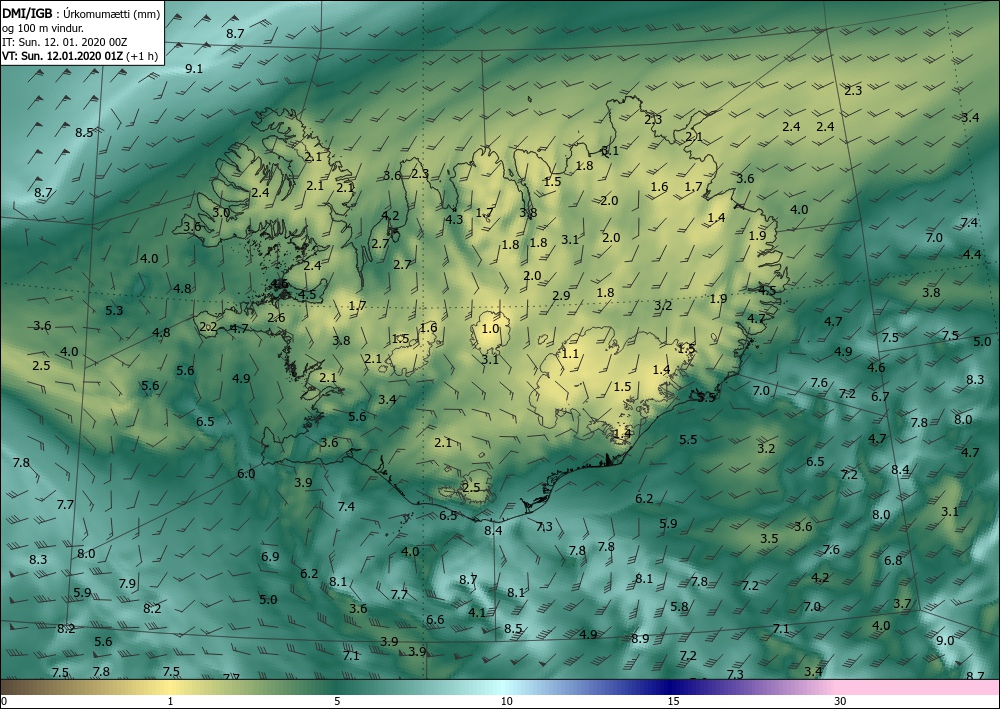Click the 1.1 value label
Screen dimensions: 1000x709
(x=570, y=354)
